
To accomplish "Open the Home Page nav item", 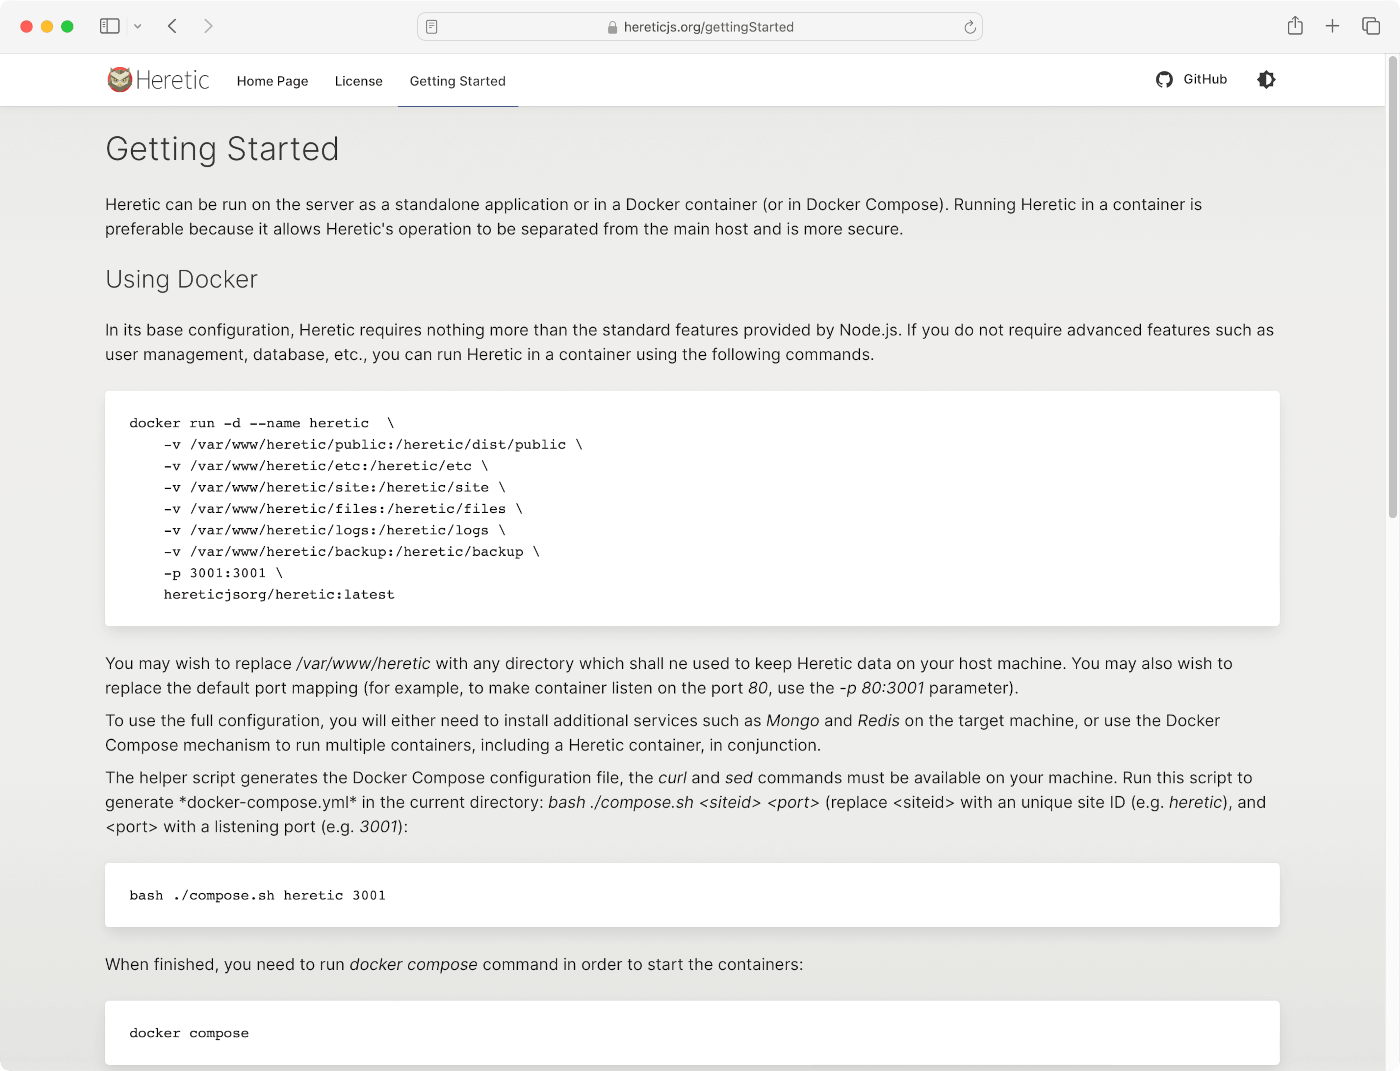I will 272,81.
